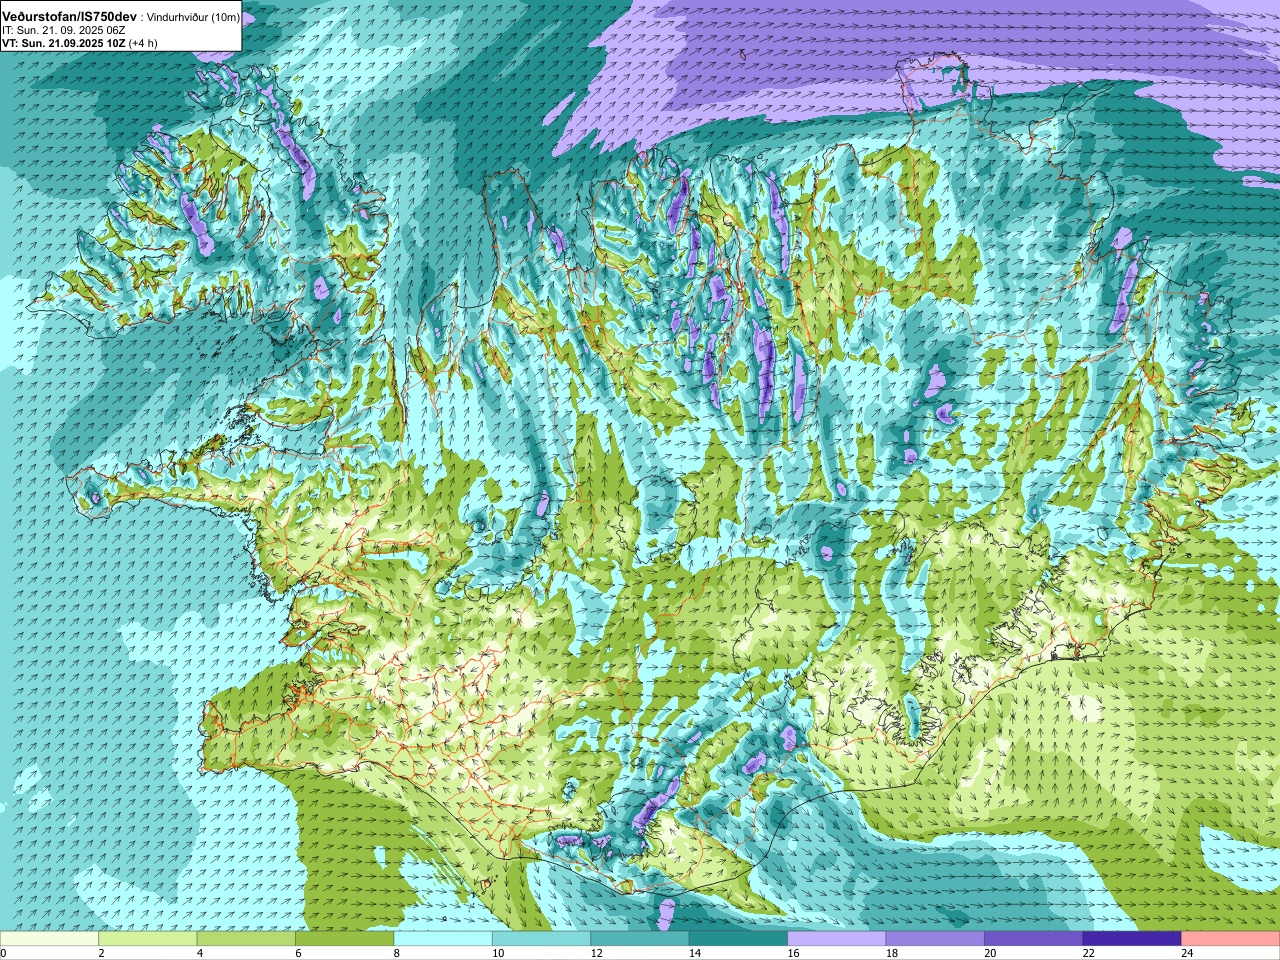Click the legend label '2'
This screenshot has width=1280, height=960.
pyautogui.click(x=101, y=953)
